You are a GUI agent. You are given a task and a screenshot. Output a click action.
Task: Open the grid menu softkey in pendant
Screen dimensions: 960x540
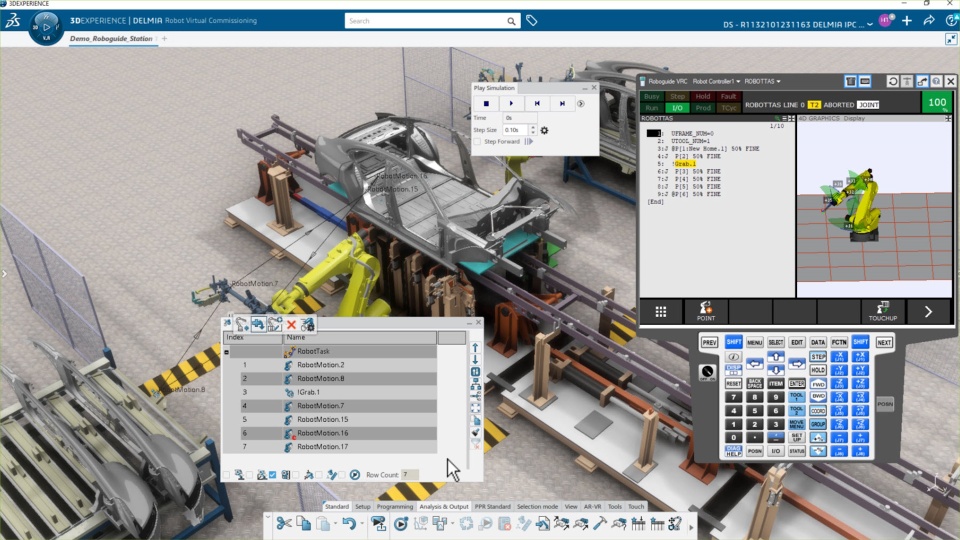pos(661,312)
